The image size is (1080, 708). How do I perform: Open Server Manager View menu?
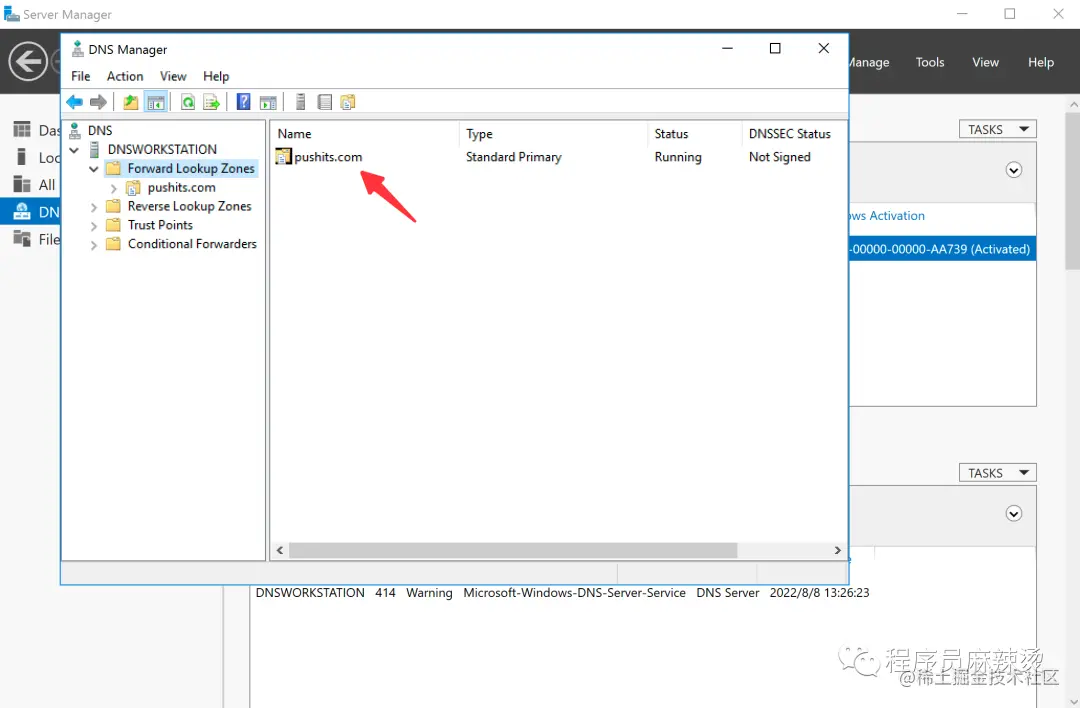click(985, 62)
